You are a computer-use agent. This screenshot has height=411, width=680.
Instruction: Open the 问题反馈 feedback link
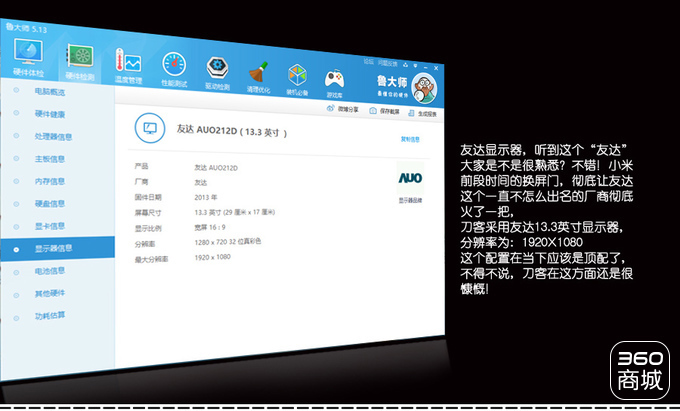pyautogui.click(x=387, y=63)
